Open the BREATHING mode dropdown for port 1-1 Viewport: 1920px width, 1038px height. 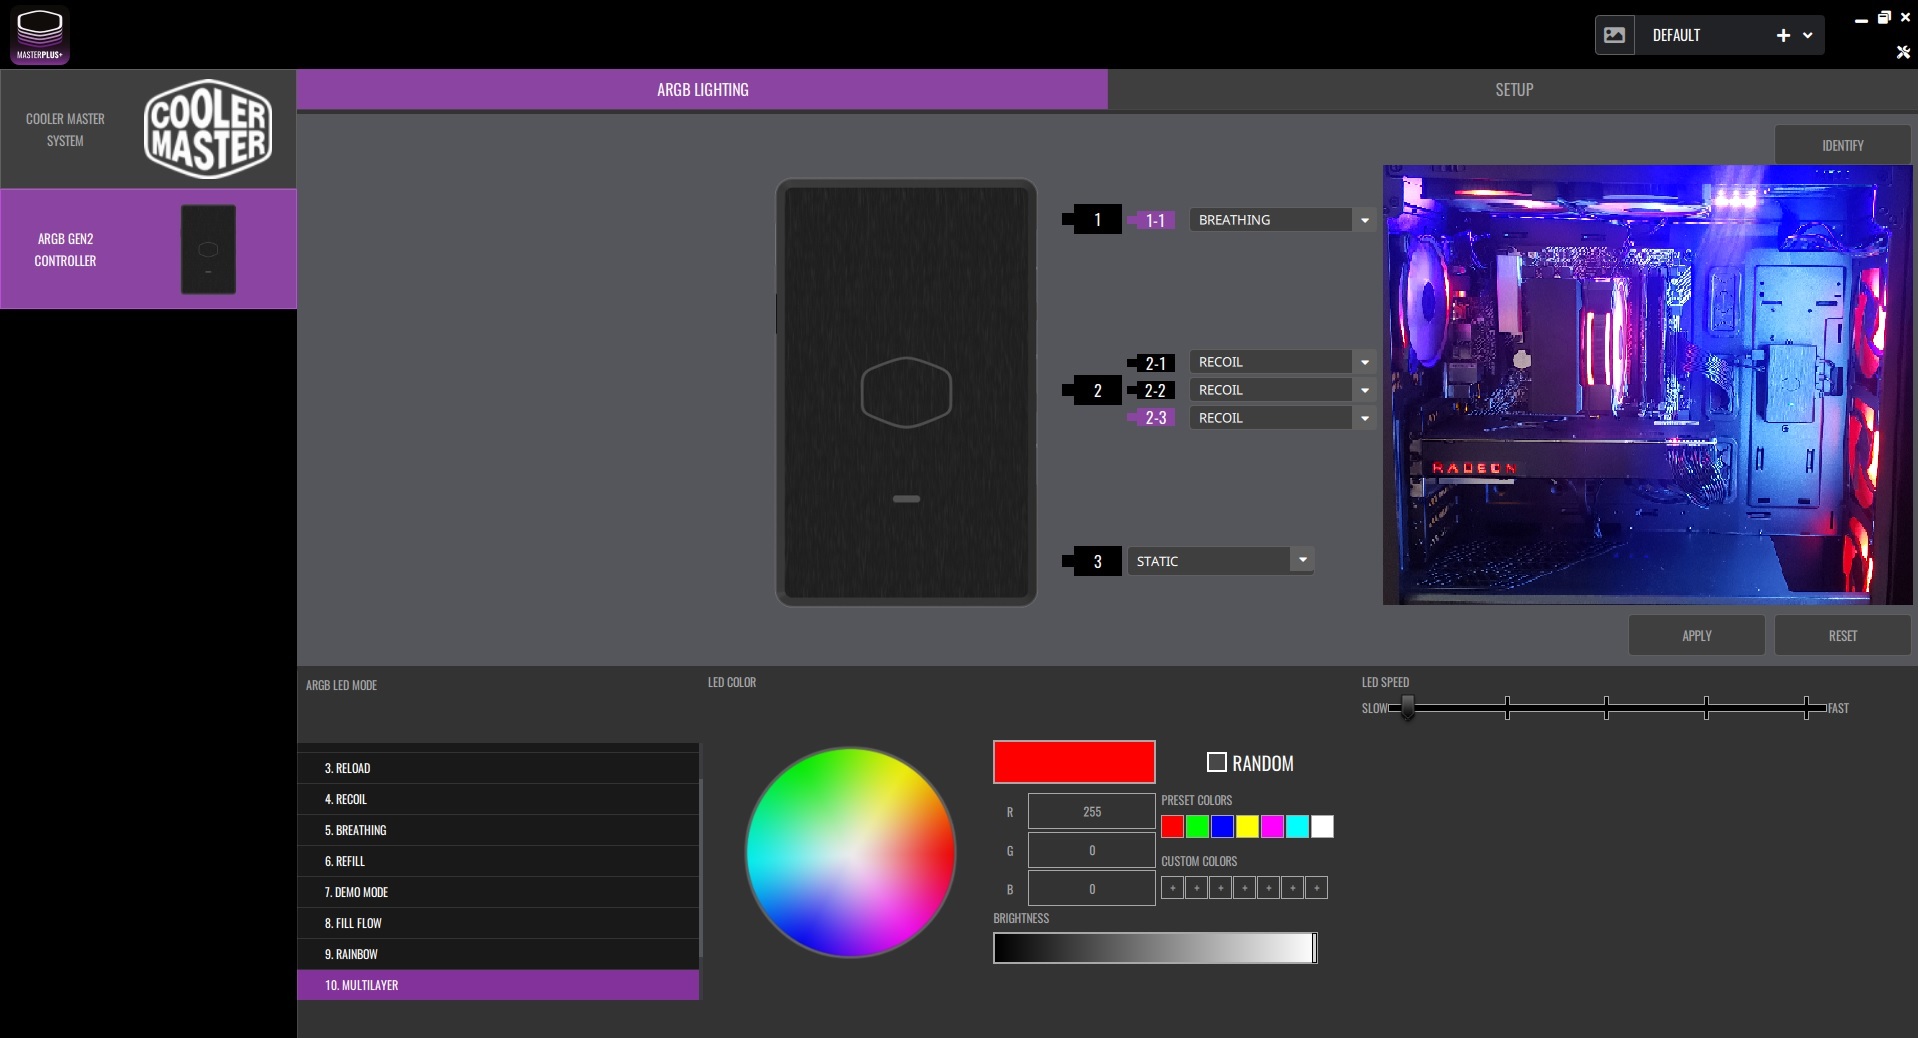1364,220
